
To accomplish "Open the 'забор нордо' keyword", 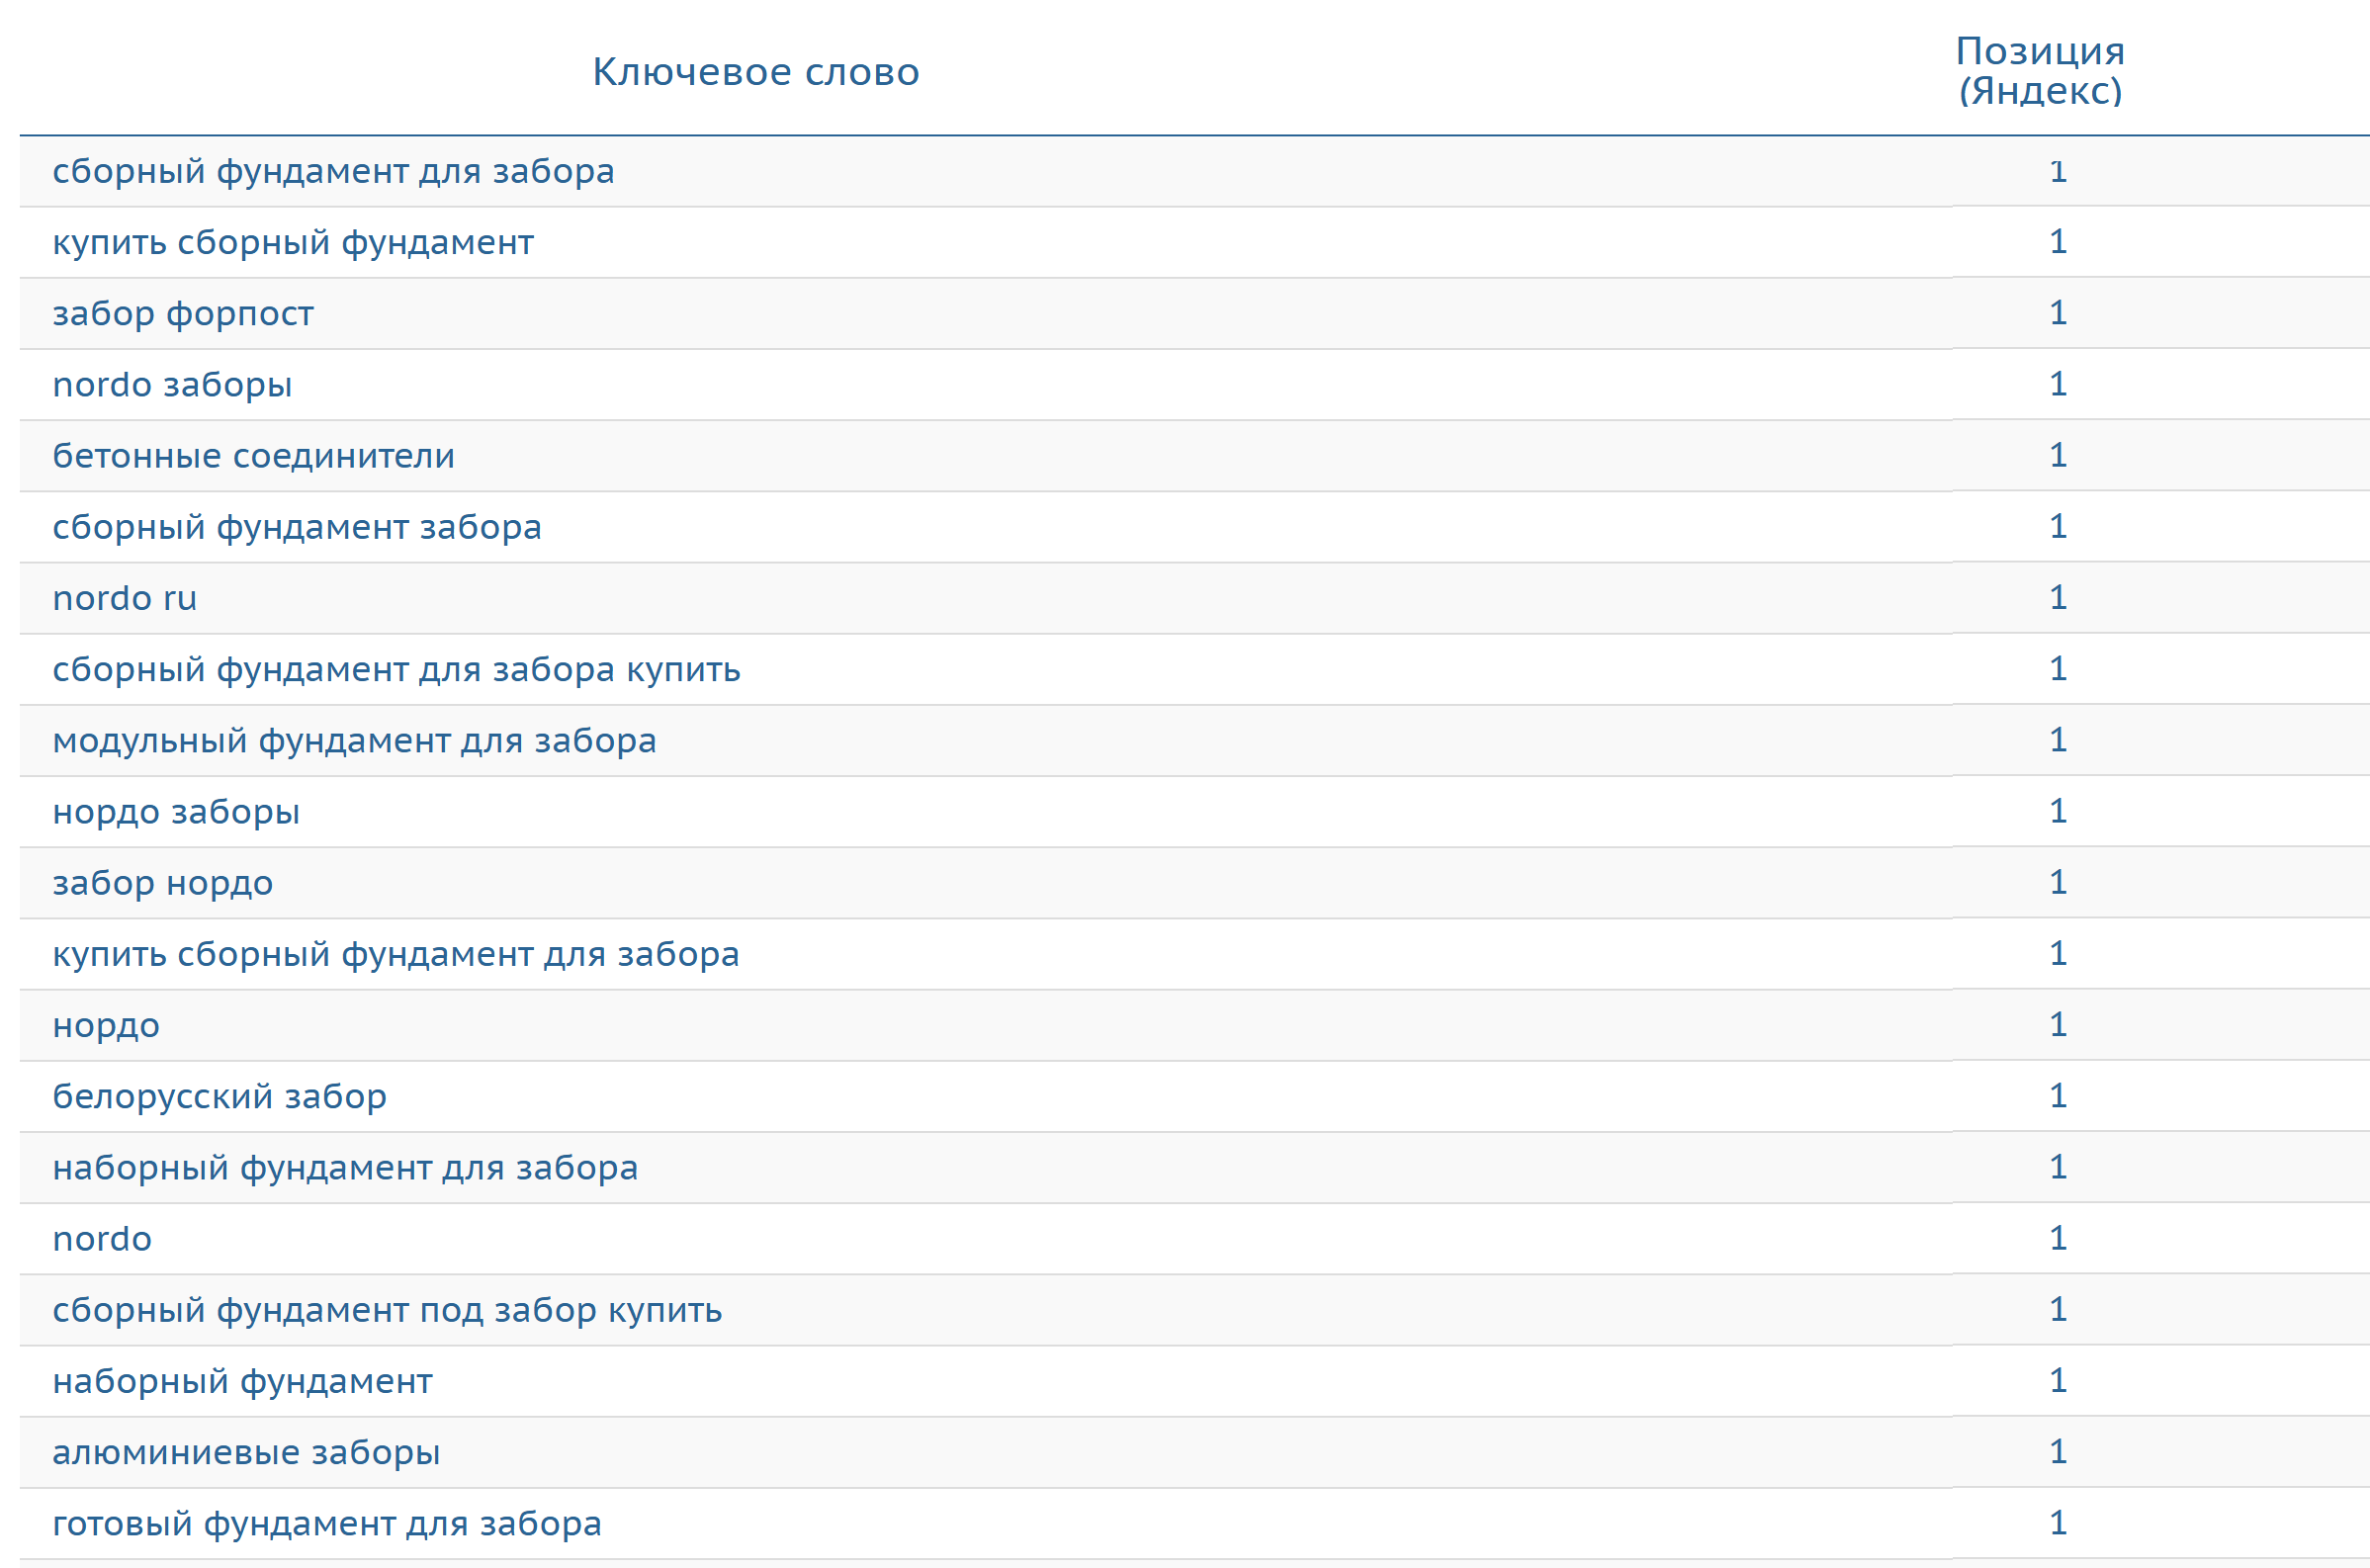I will pyautogui.click(x=163, y=883).
